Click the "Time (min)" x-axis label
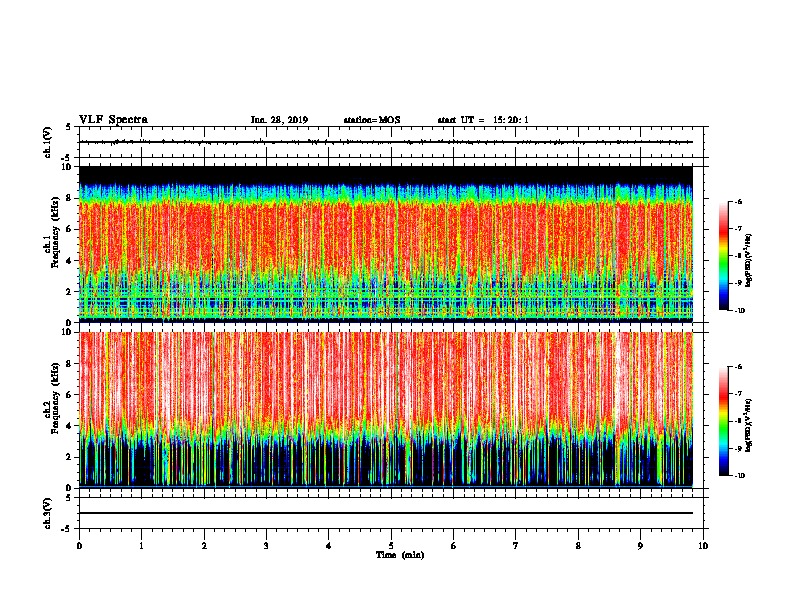The height and width of the screenshot is (612, 792). pos(400,555)
